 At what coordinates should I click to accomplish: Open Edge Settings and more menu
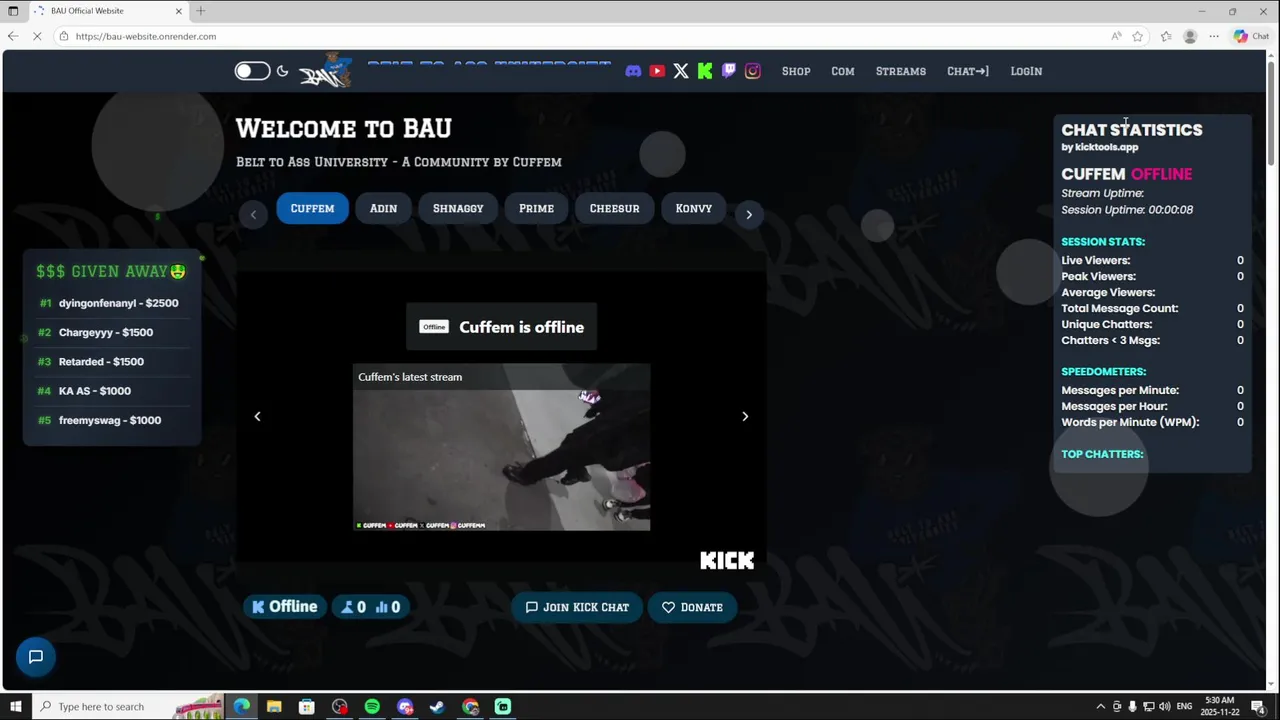1214,36
